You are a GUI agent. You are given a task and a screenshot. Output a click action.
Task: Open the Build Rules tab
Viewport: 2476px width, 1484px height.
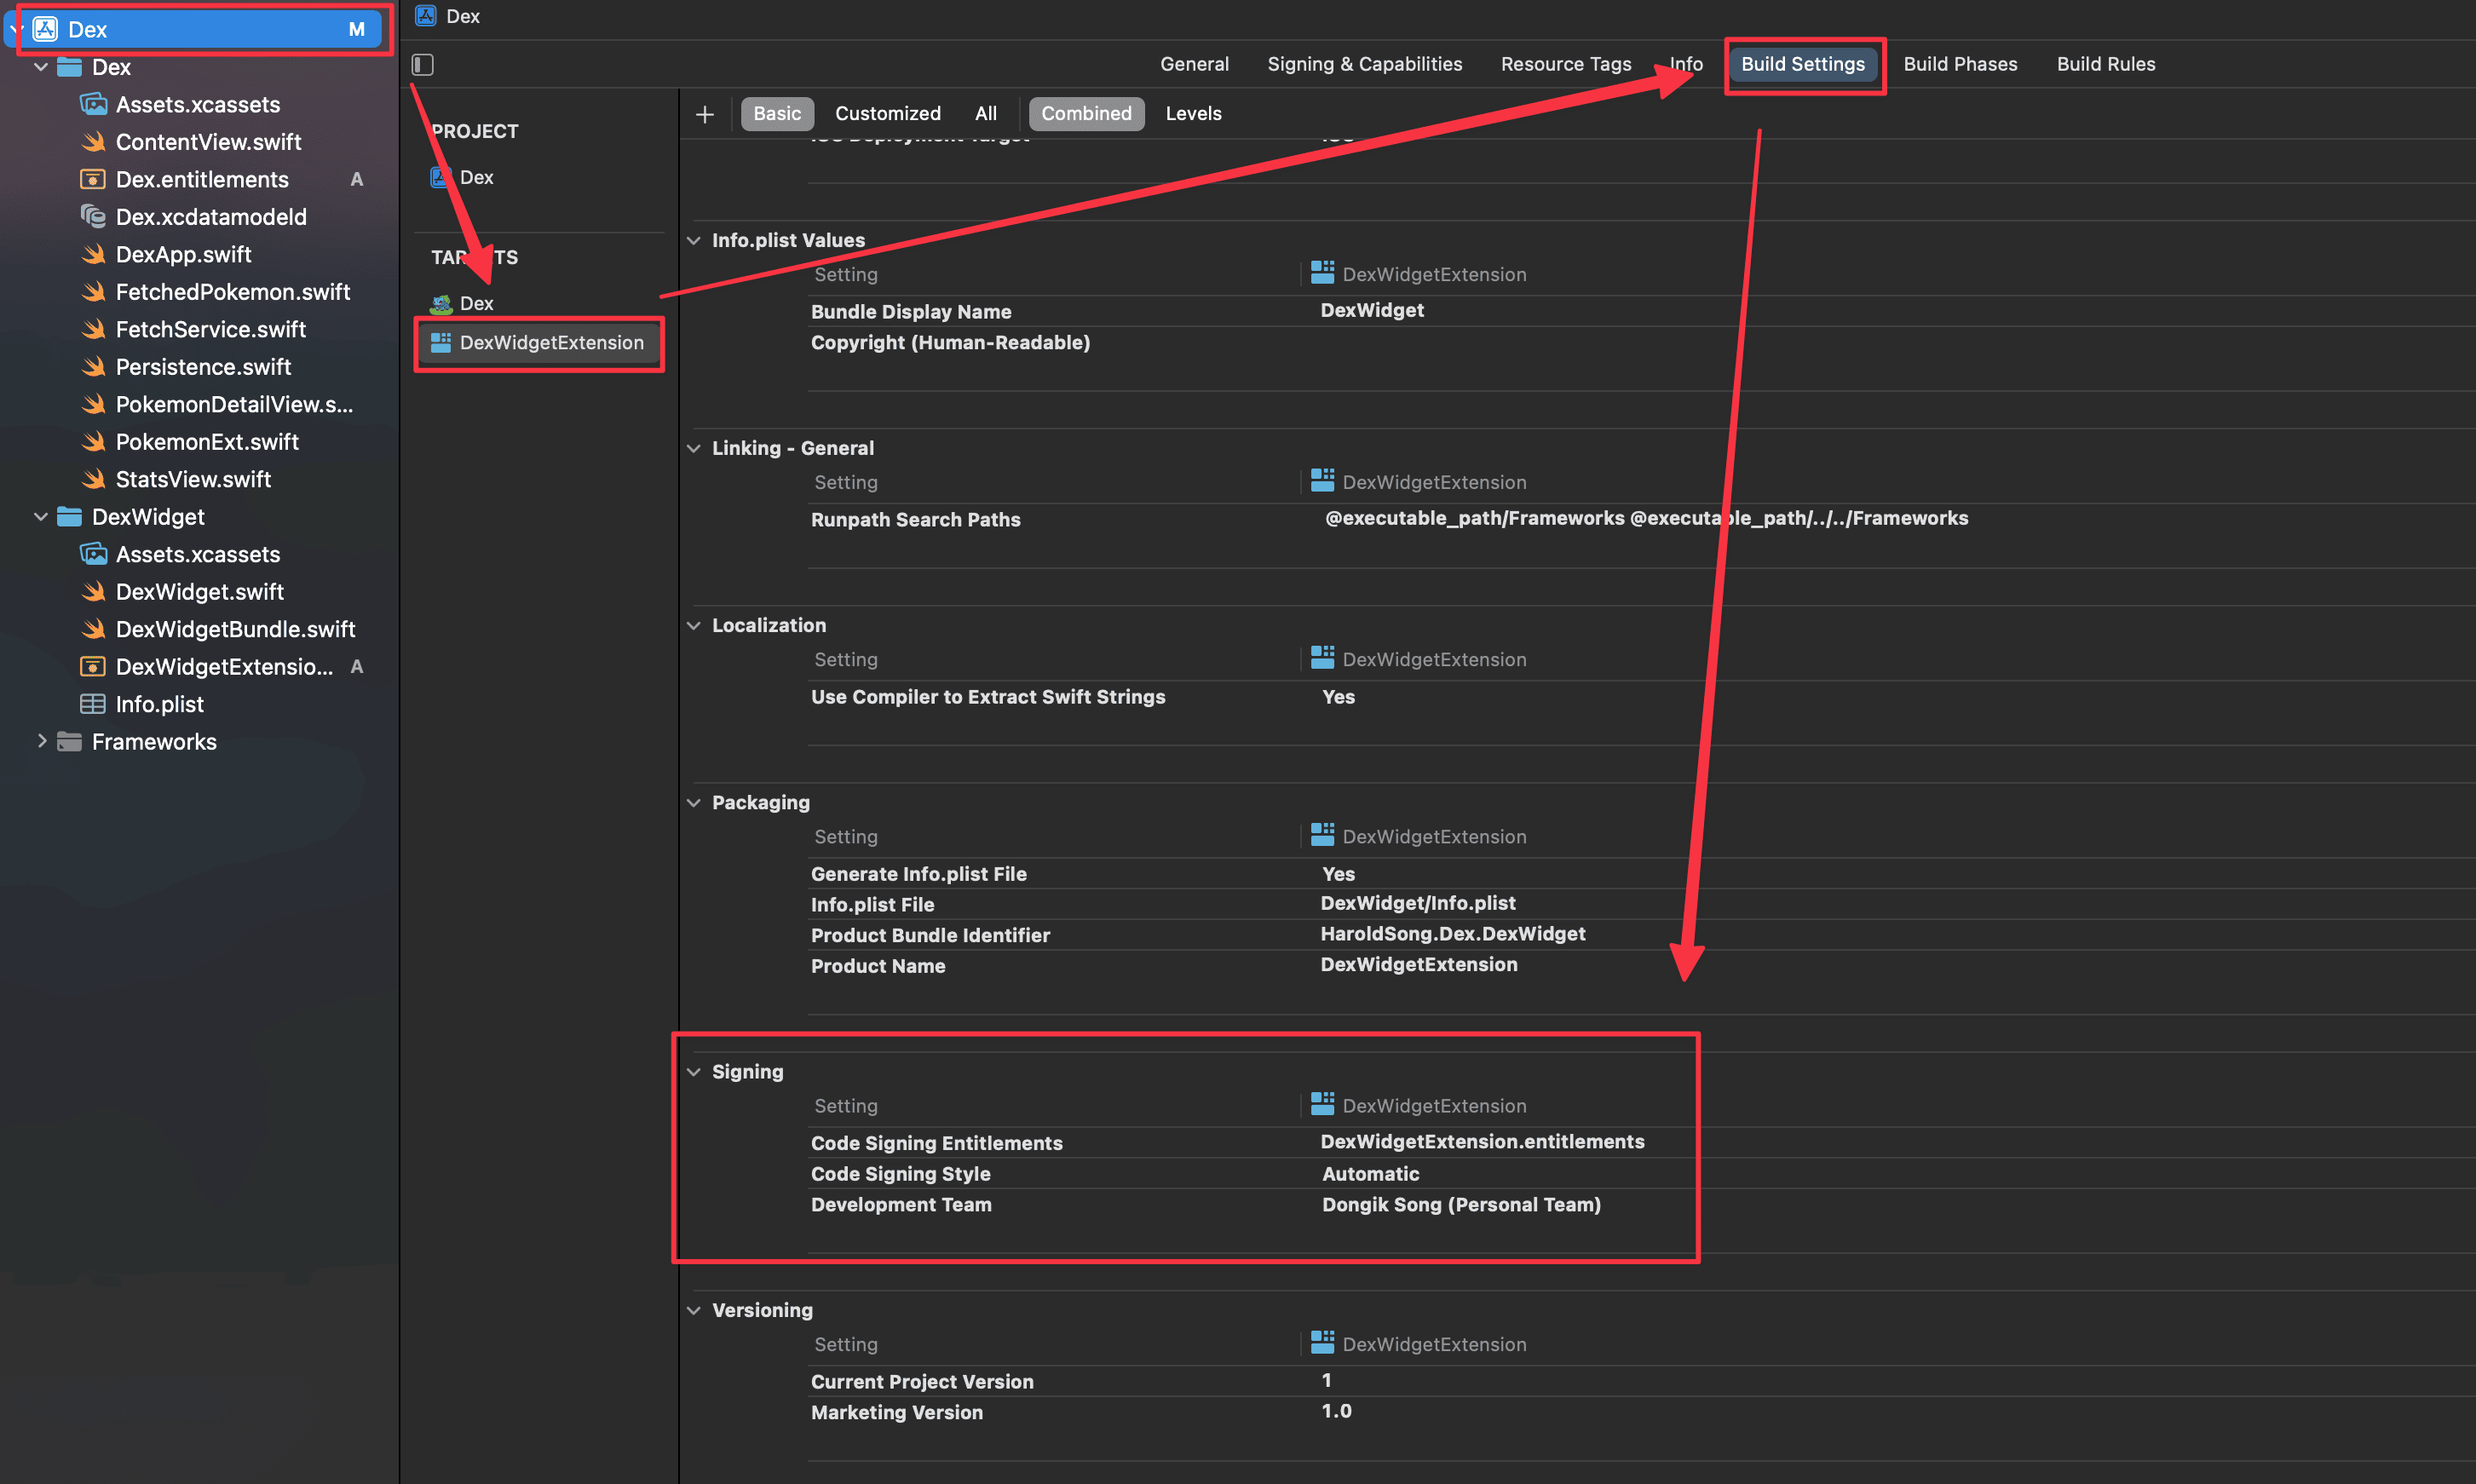(x=2106, y=64)
